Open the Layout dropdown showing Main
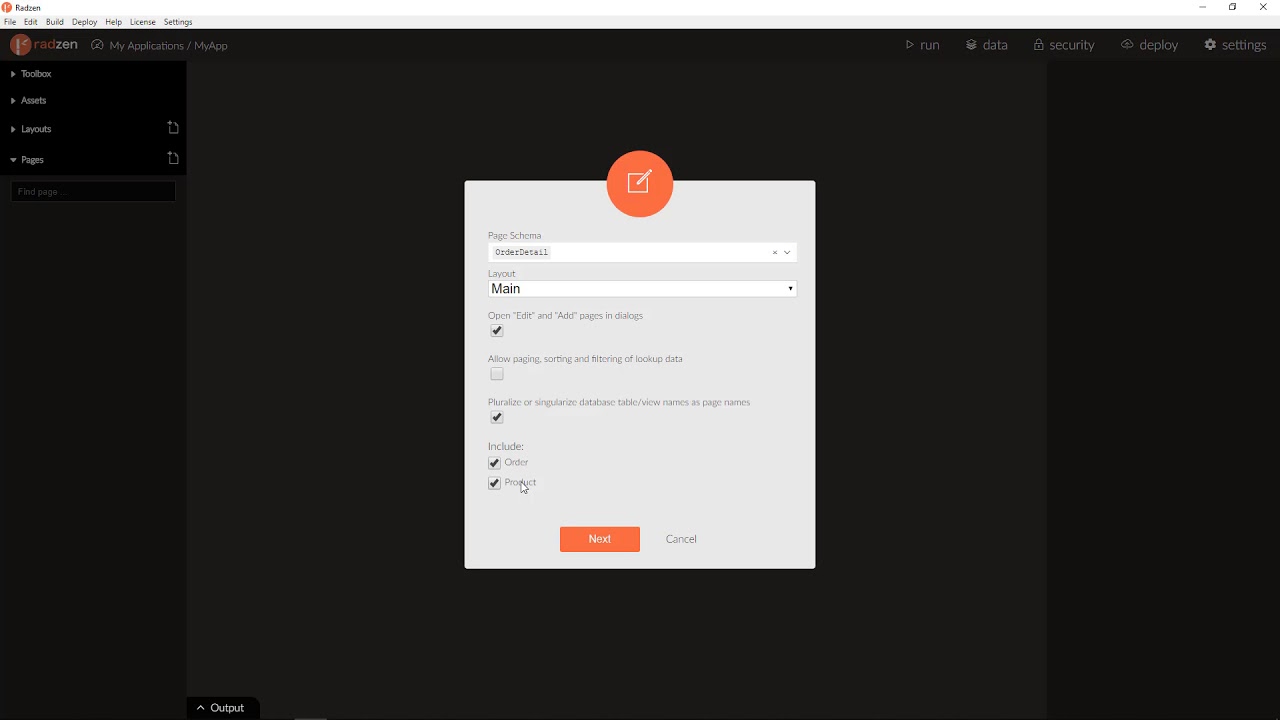Viewport: 1280px width, 720px height. click(642, 289)
